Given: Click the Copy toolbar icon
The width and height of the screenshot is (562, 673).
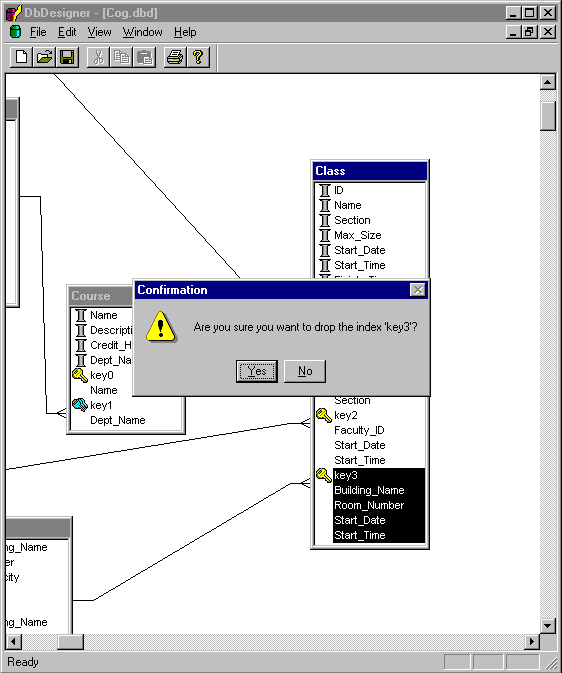Looking at the screenshot, I should click(x=122, y=57).
